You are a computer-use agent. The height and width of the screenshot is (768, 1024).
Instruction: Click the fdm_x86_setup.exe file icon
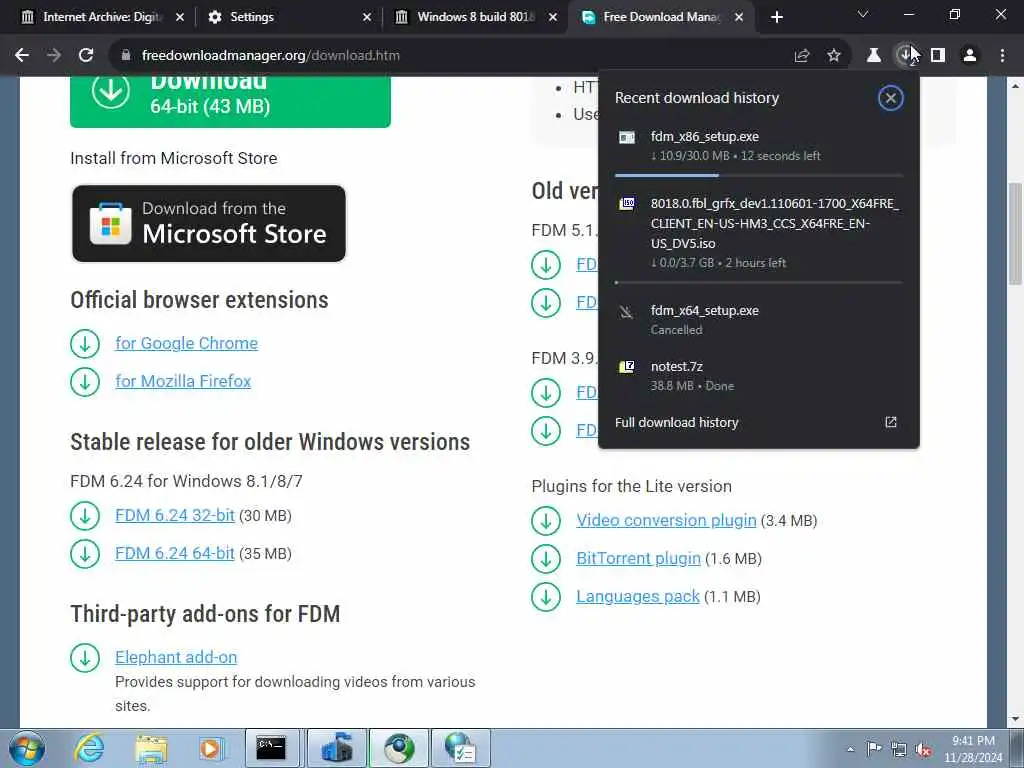[627, 137]
